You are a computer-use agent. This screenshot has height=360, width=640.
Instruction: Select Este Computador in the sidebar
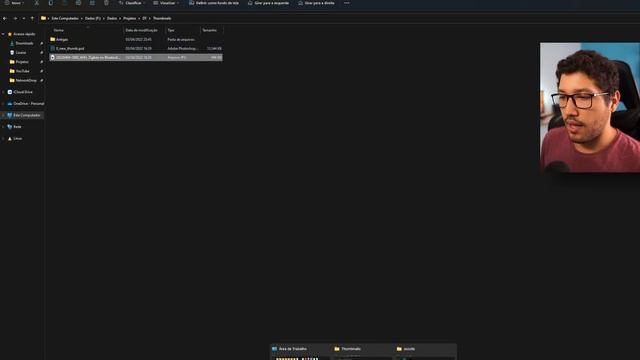(27, 116)
